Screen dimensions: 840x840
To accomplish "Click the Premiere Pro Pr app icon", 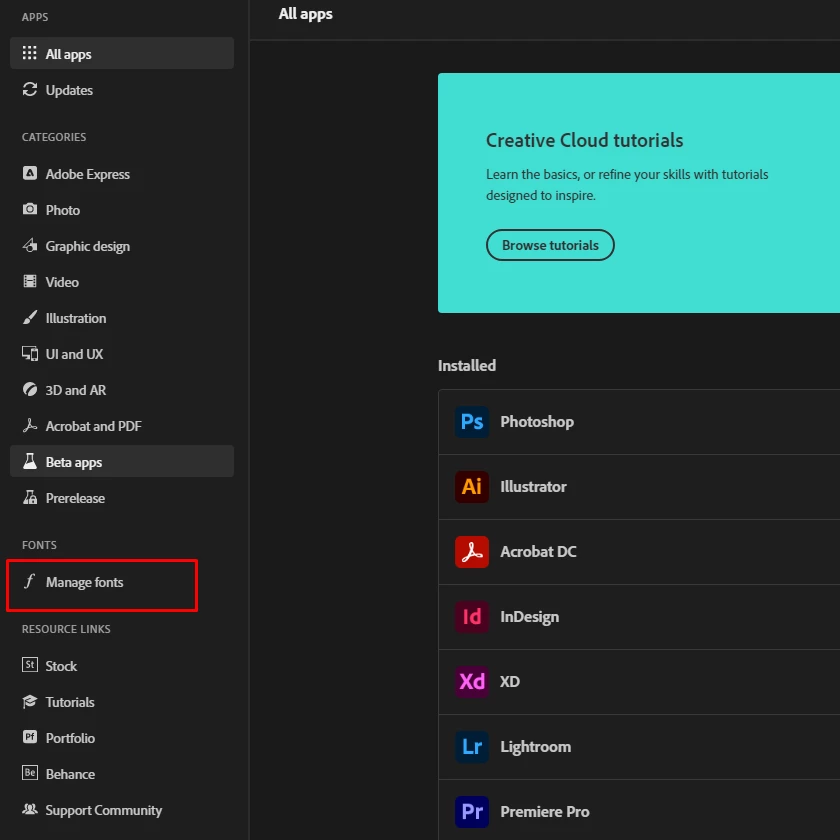I will click(x=472, y=812).
